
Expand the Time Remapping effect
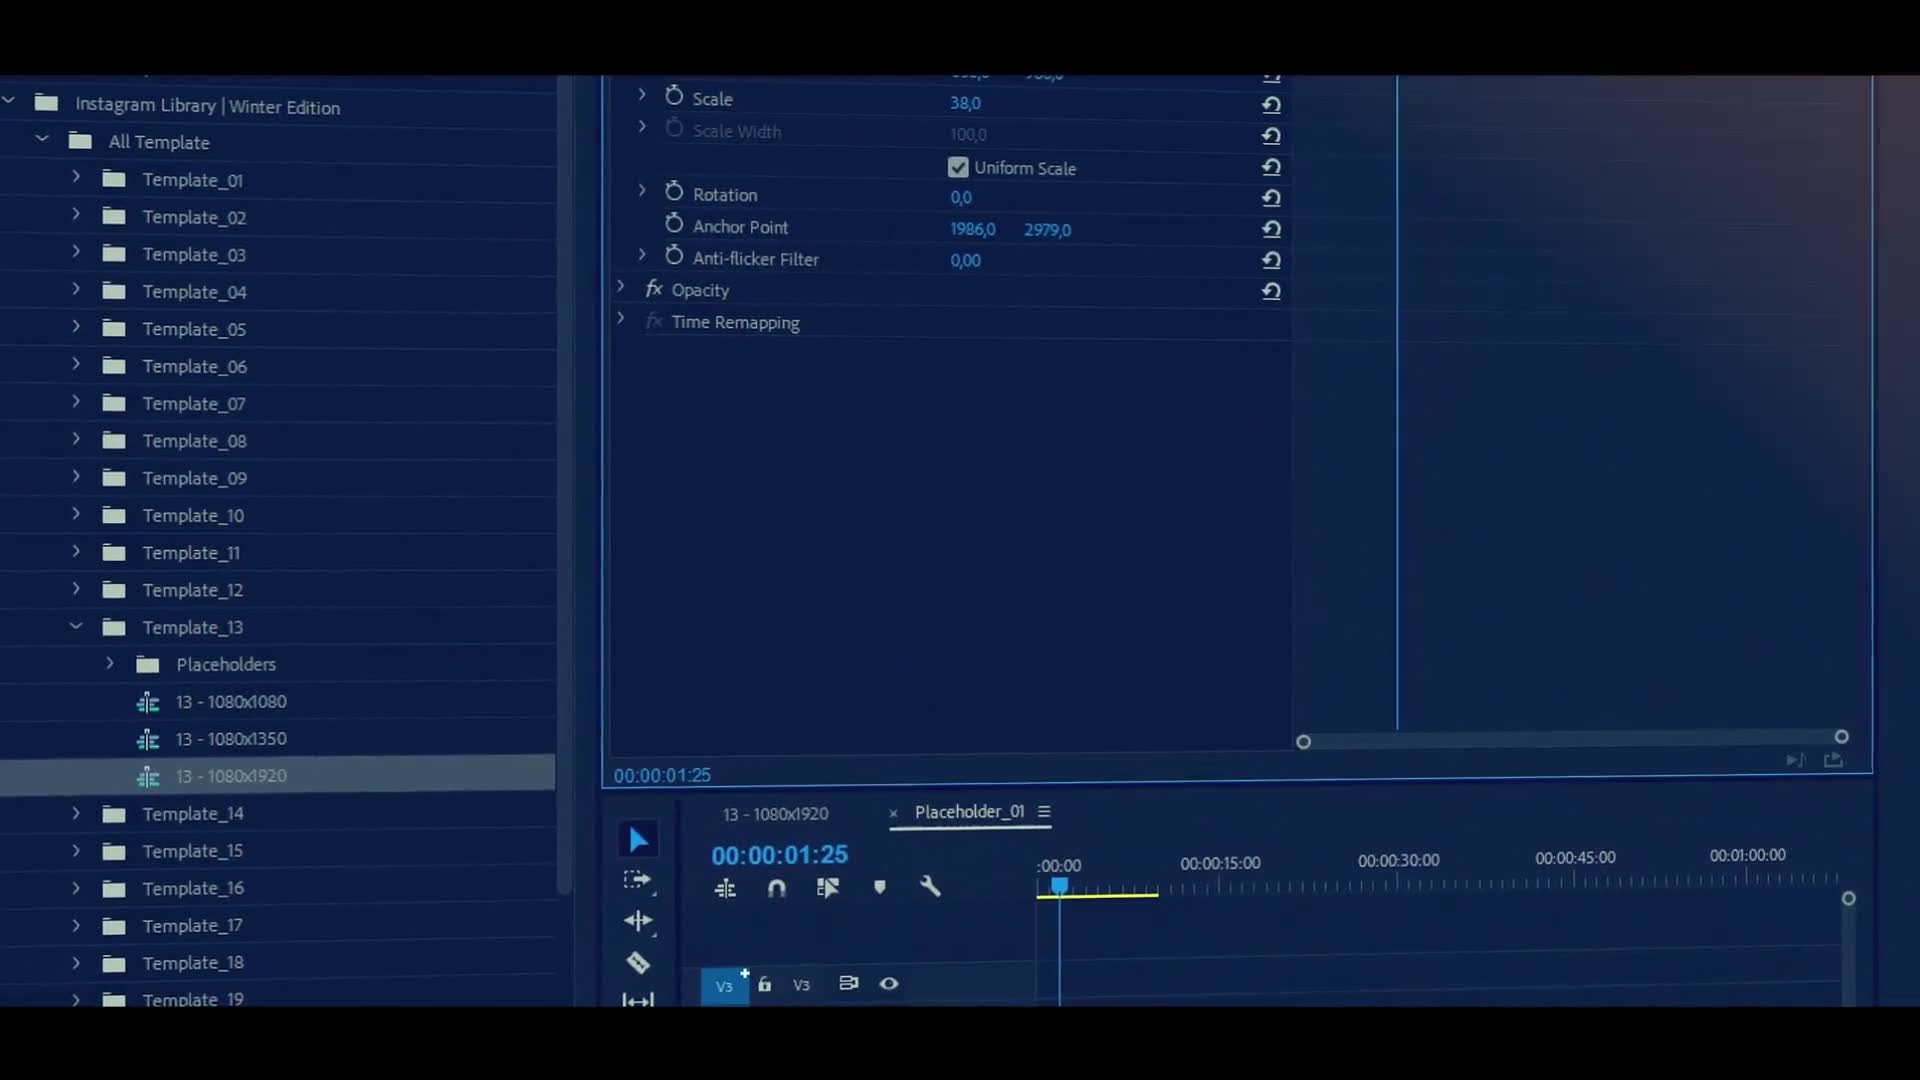click(x=620, y=319)
